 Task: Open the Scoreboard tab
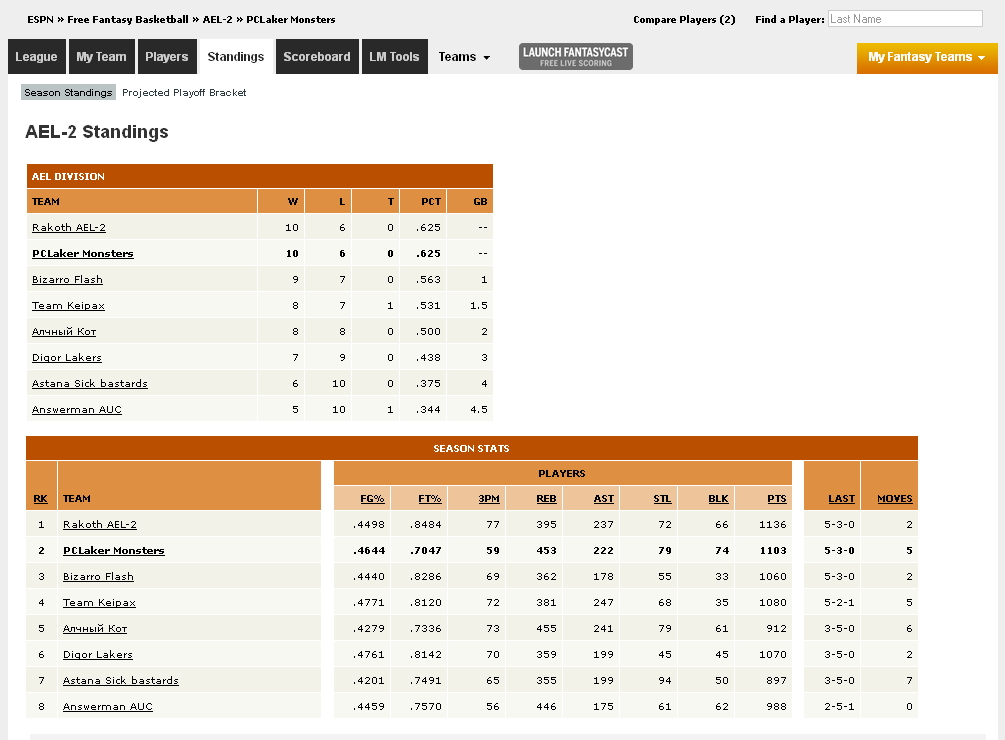[317, 56]
